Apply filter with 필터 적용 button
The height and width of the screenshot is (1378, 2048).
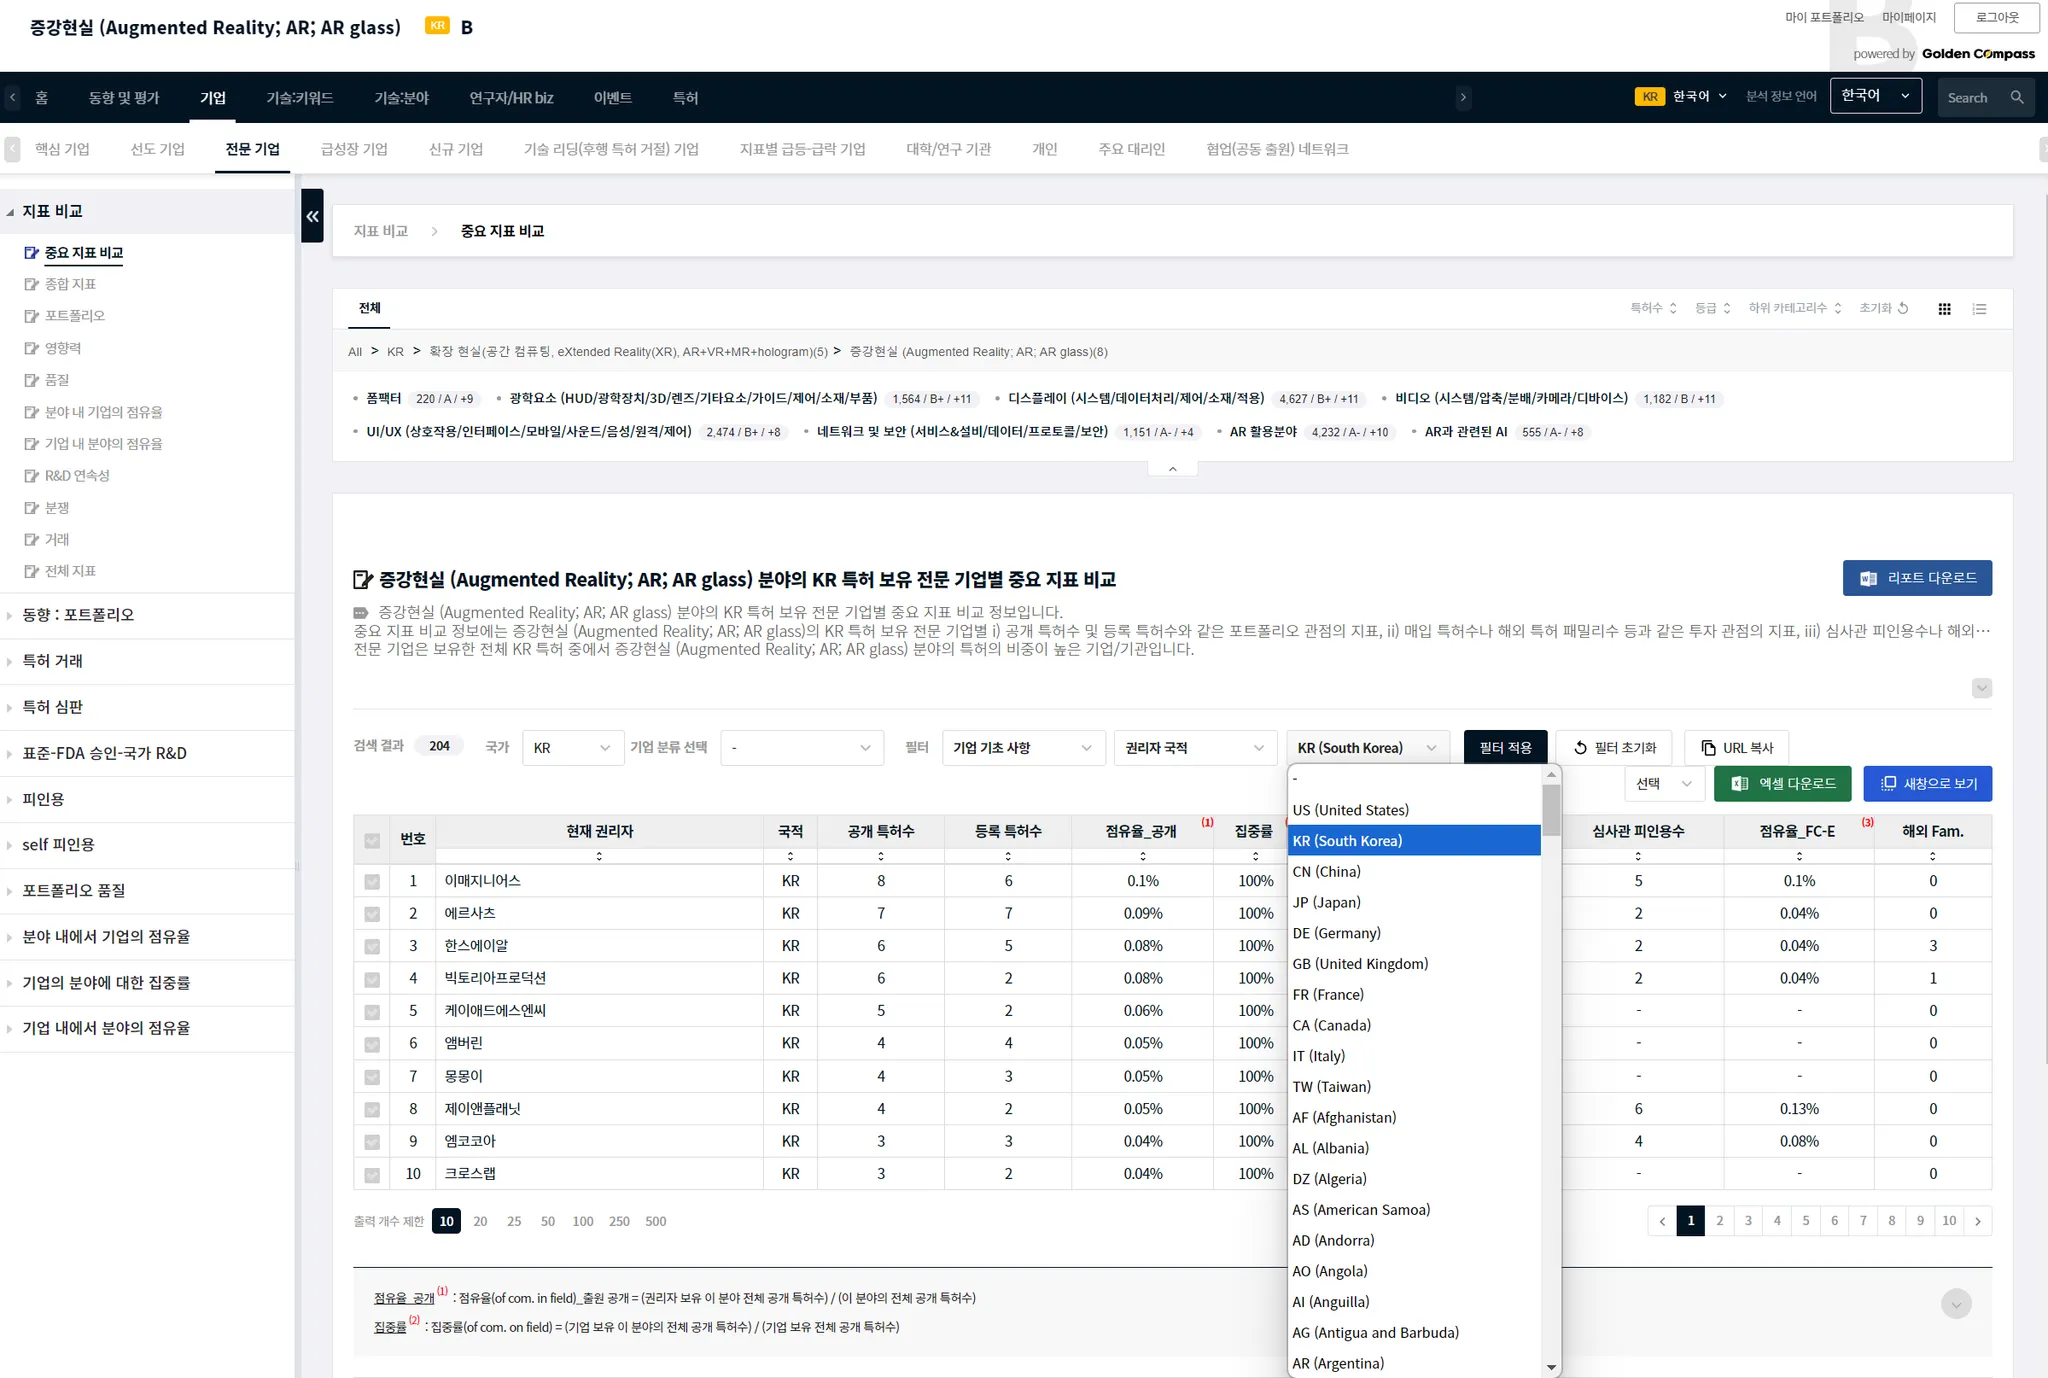coord(1505,748)
